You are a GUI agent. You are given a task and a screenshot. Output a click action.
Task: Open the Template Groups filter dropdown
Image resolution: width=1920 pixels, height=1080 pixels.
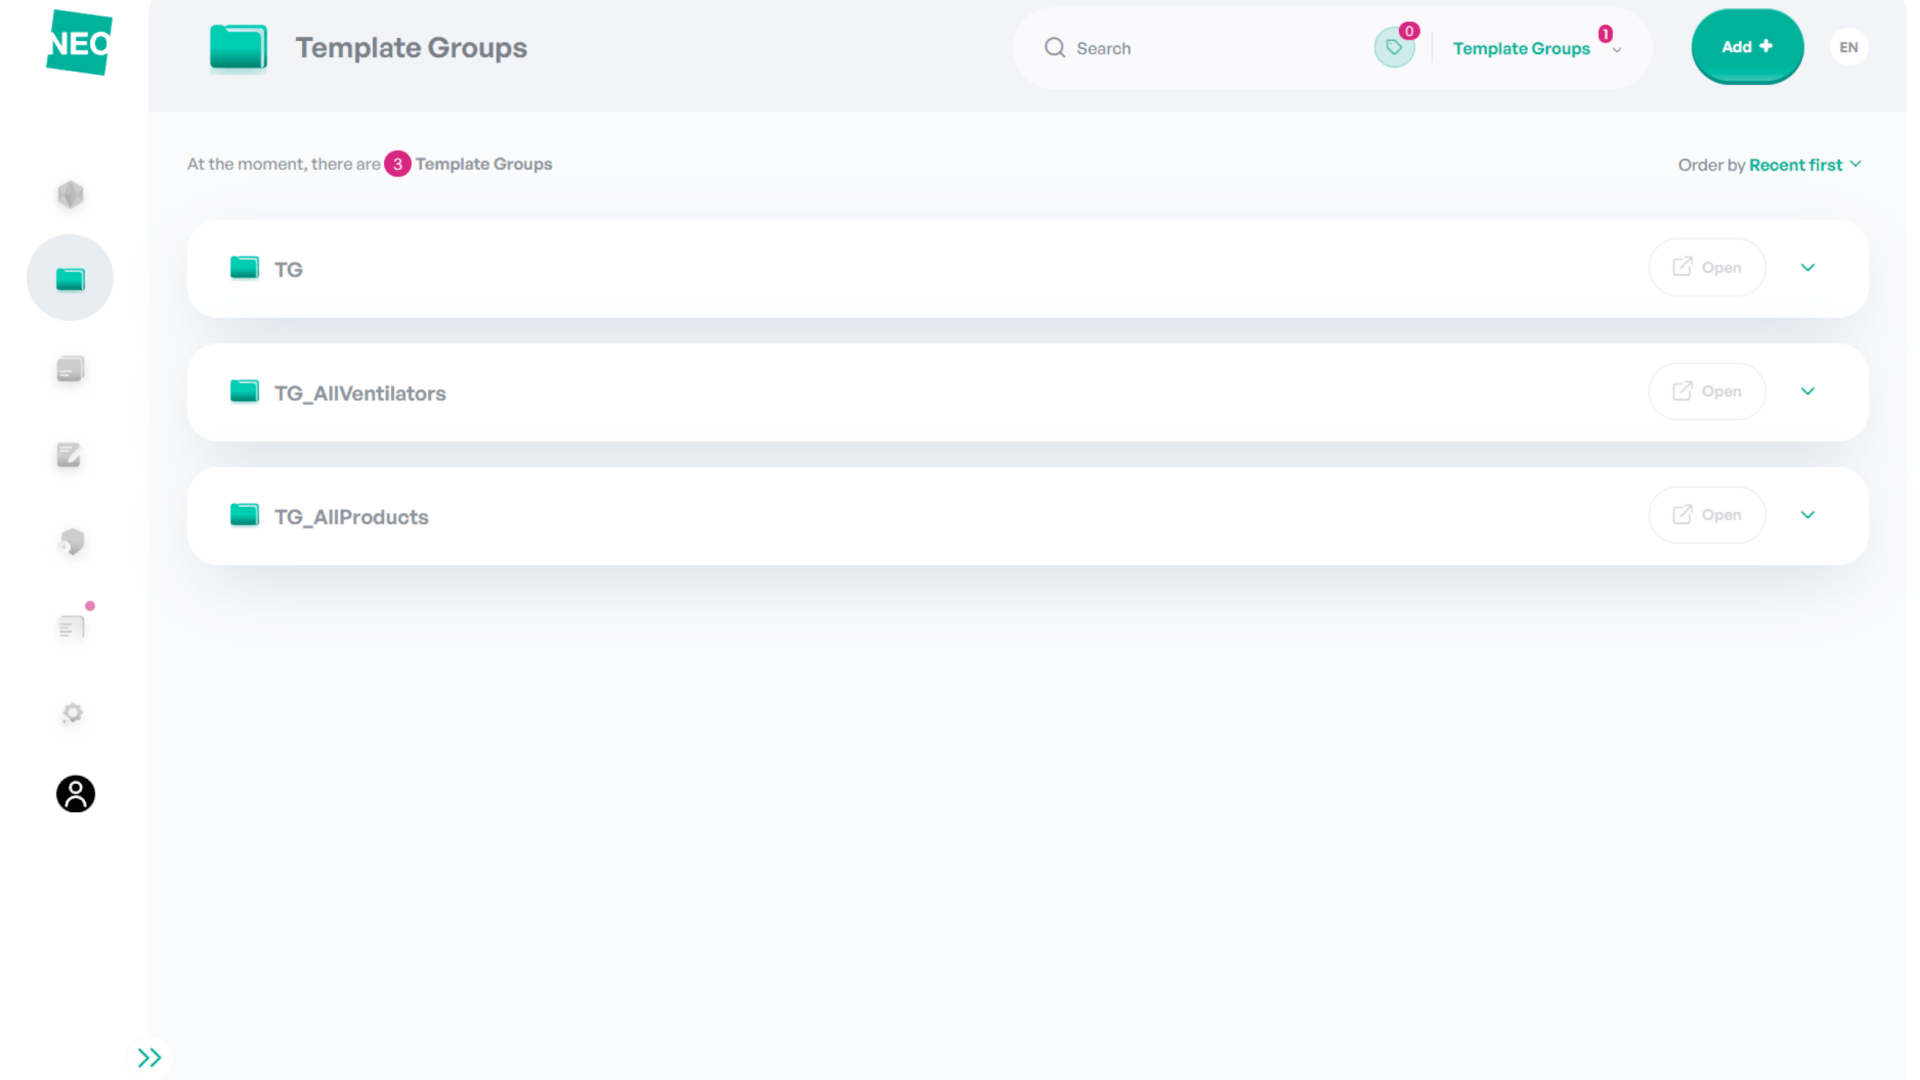[x=1536, y=48]
